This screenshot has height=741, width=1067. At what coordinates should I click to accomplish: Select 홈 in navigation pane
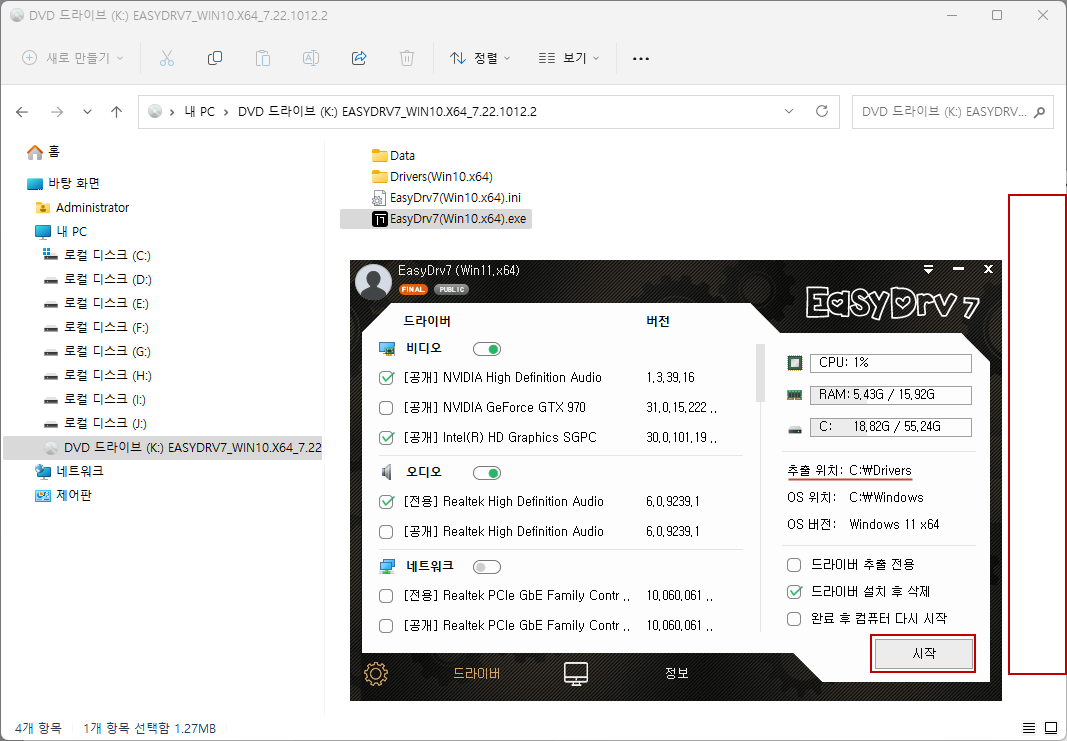click(44, 151)
